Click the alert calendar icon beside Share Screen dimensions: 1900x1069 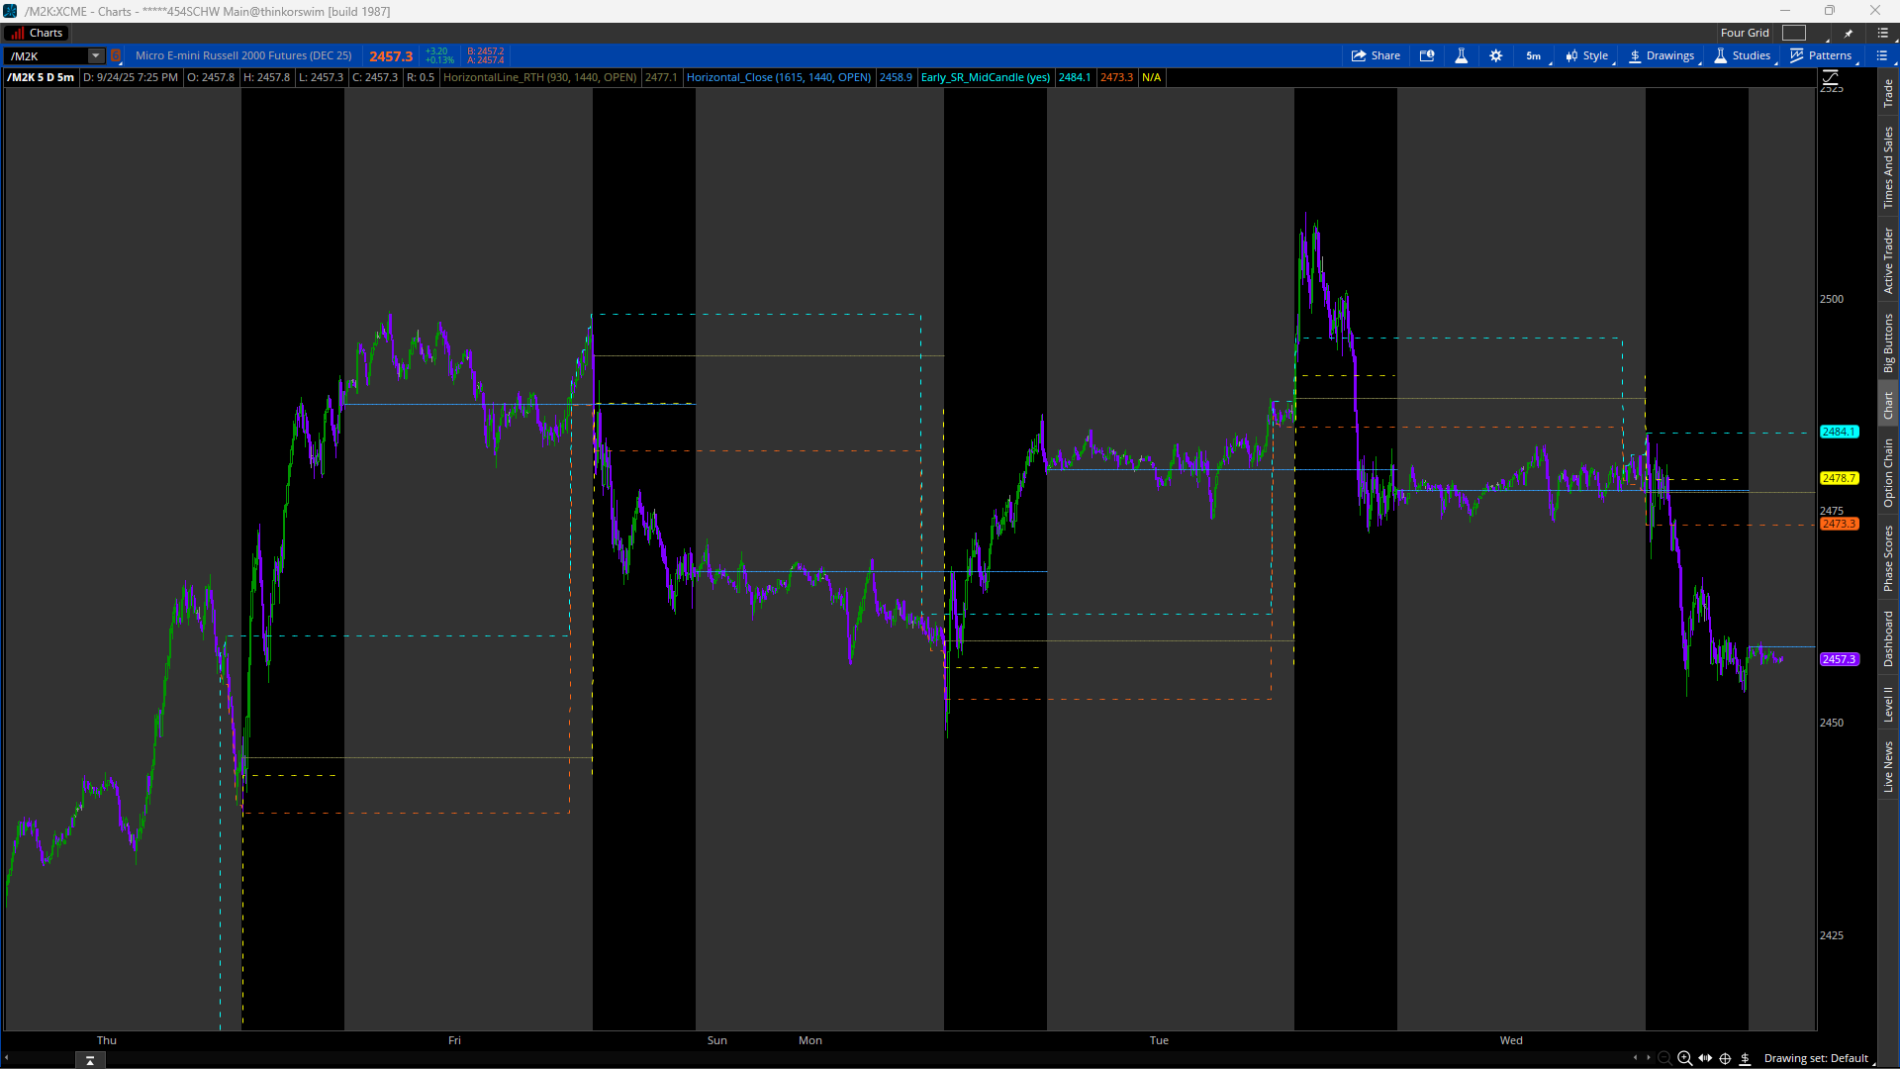(1427, 56)
